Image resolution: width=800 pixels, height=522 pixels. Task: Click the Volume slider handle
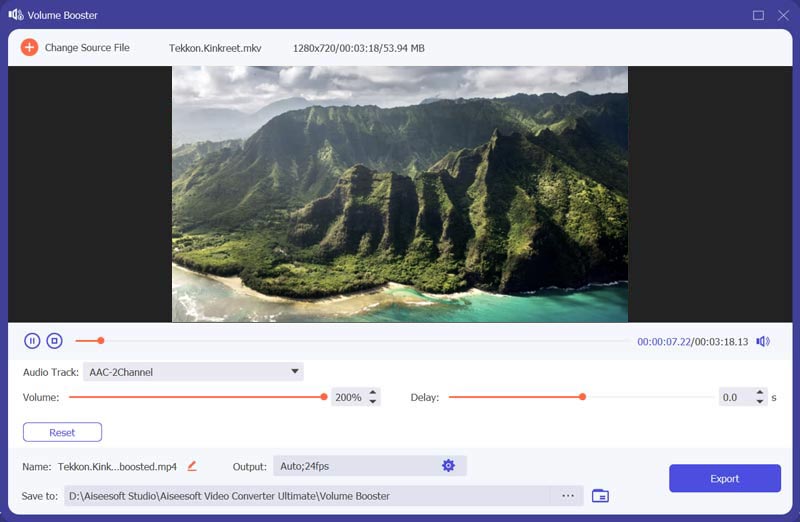point(324,397)
